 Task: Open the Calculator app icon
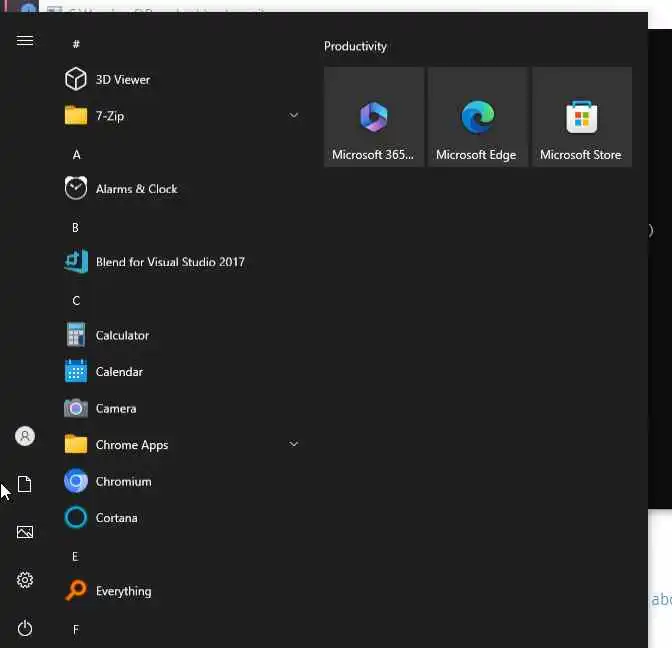click(x=76, y=335)
